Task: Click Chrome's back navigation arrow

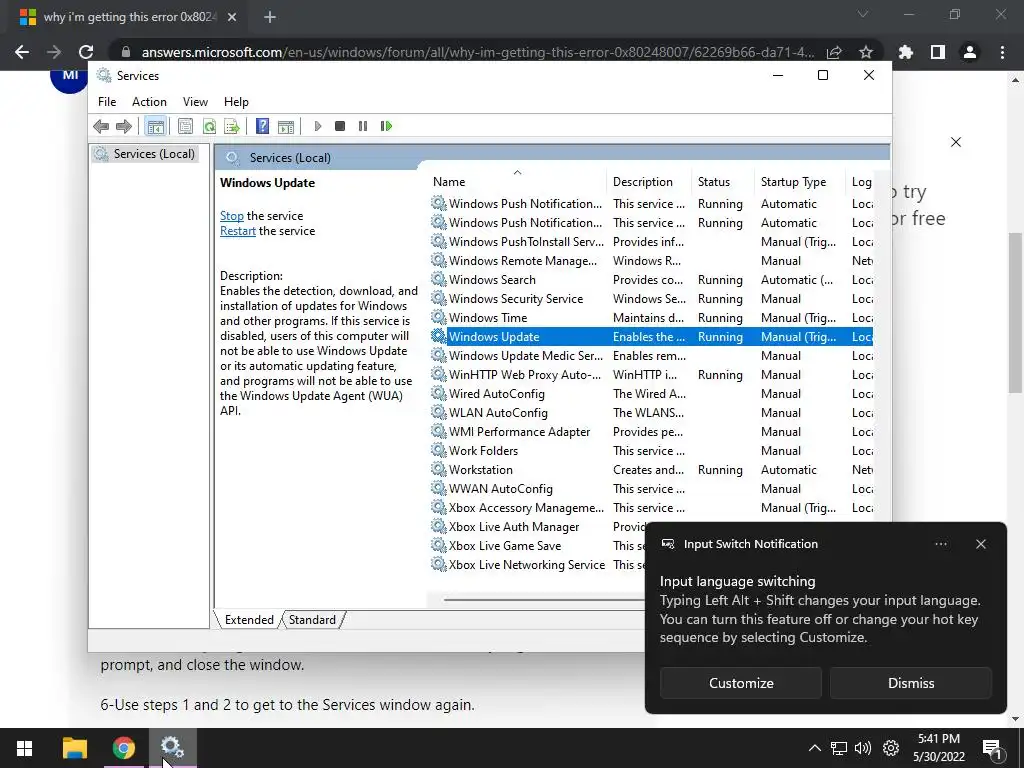Action: 22,52
